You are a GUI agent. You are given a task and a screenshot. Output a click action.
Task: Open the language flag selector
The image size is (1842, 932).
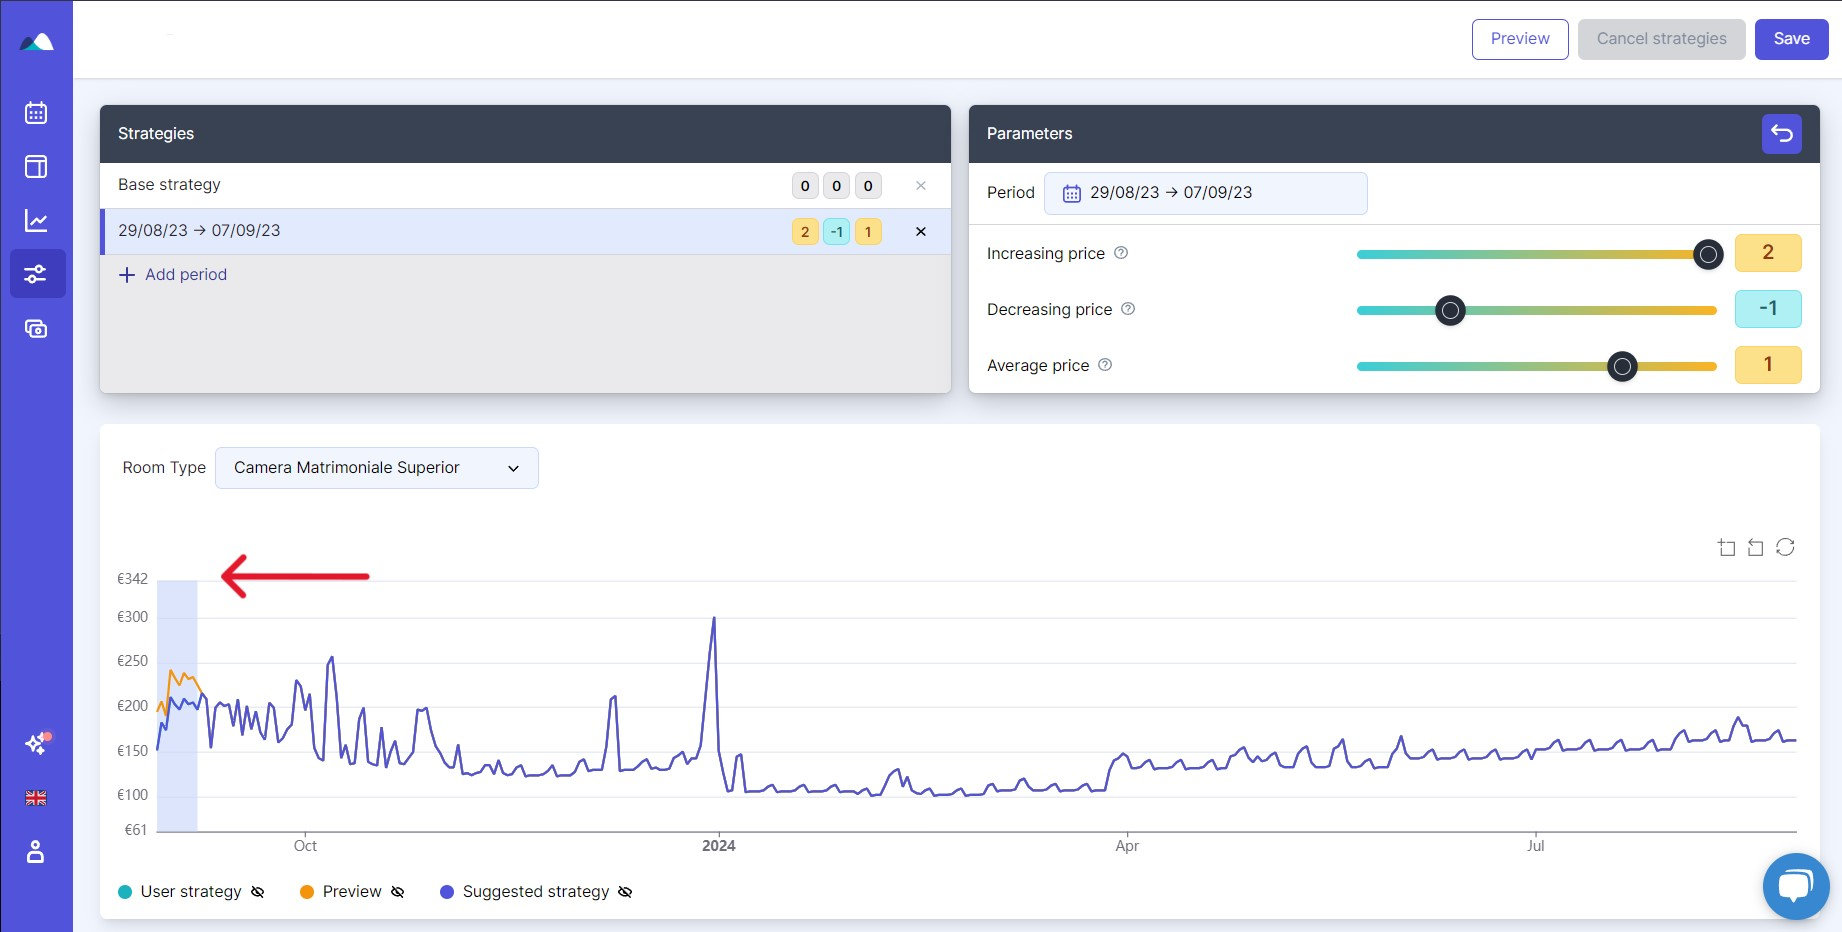(36, 798)
